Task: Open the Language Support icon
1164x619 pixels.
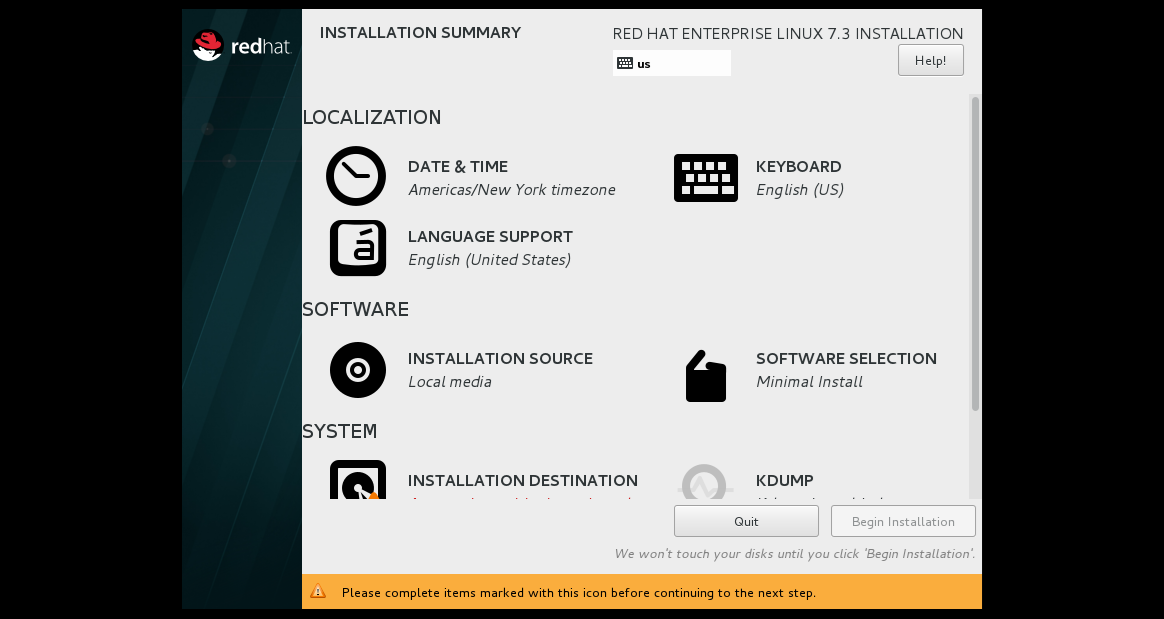Action: [x=358, y=248]
